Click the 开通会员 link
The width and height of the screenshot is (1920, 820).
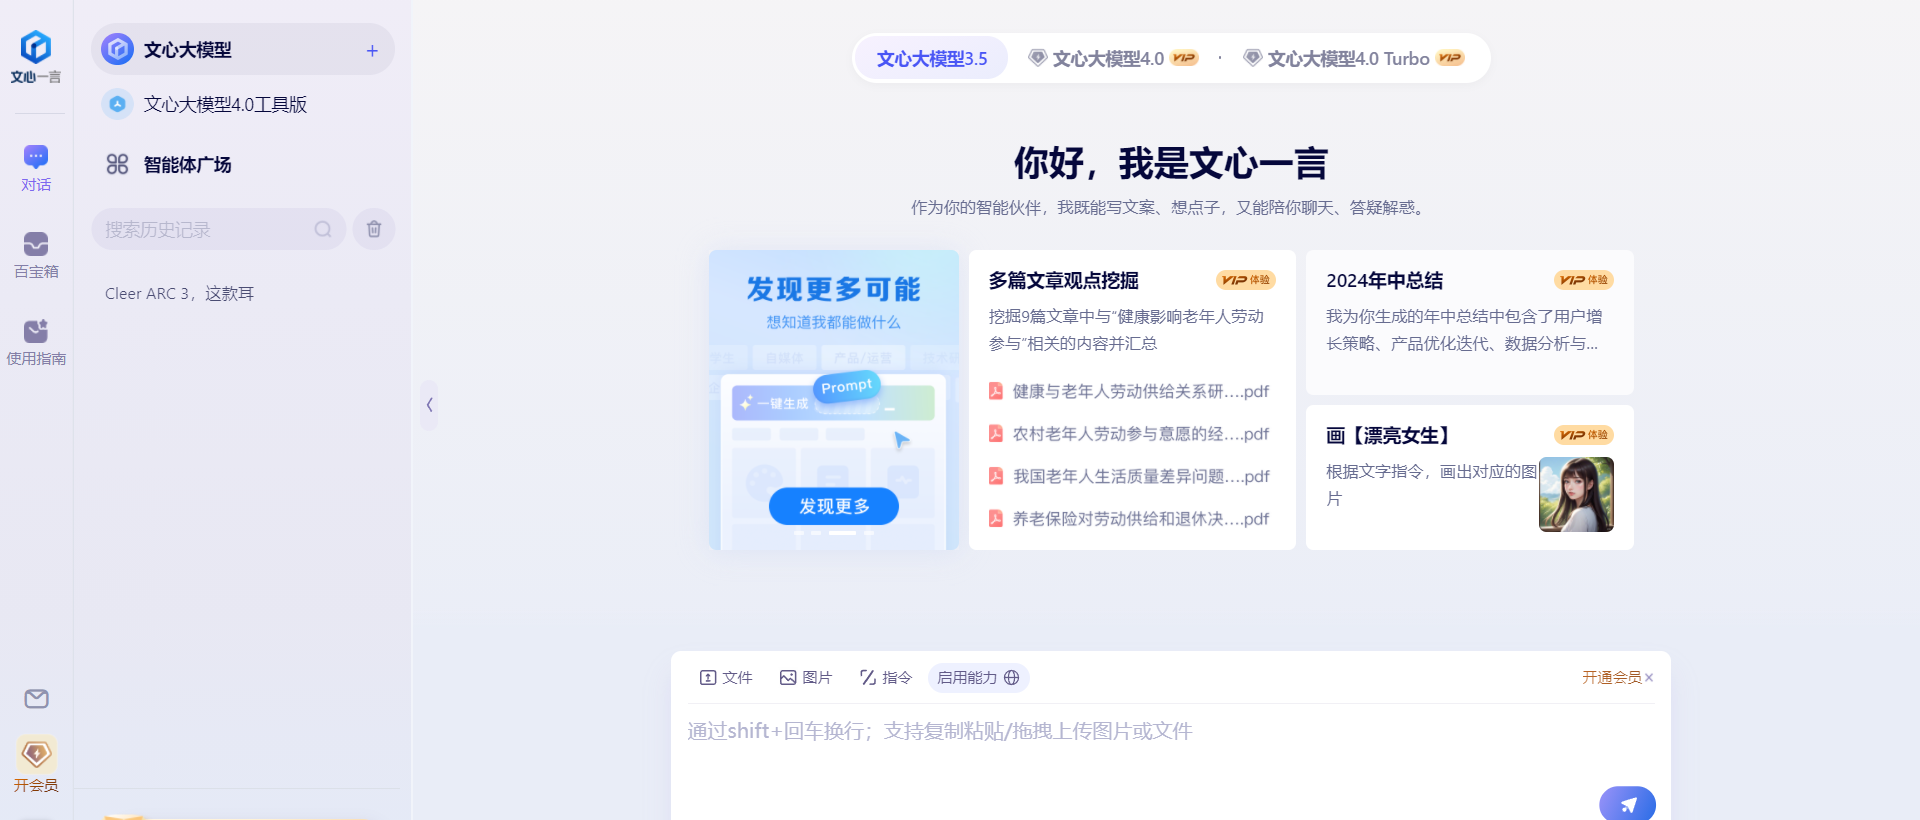[1611, 677]
